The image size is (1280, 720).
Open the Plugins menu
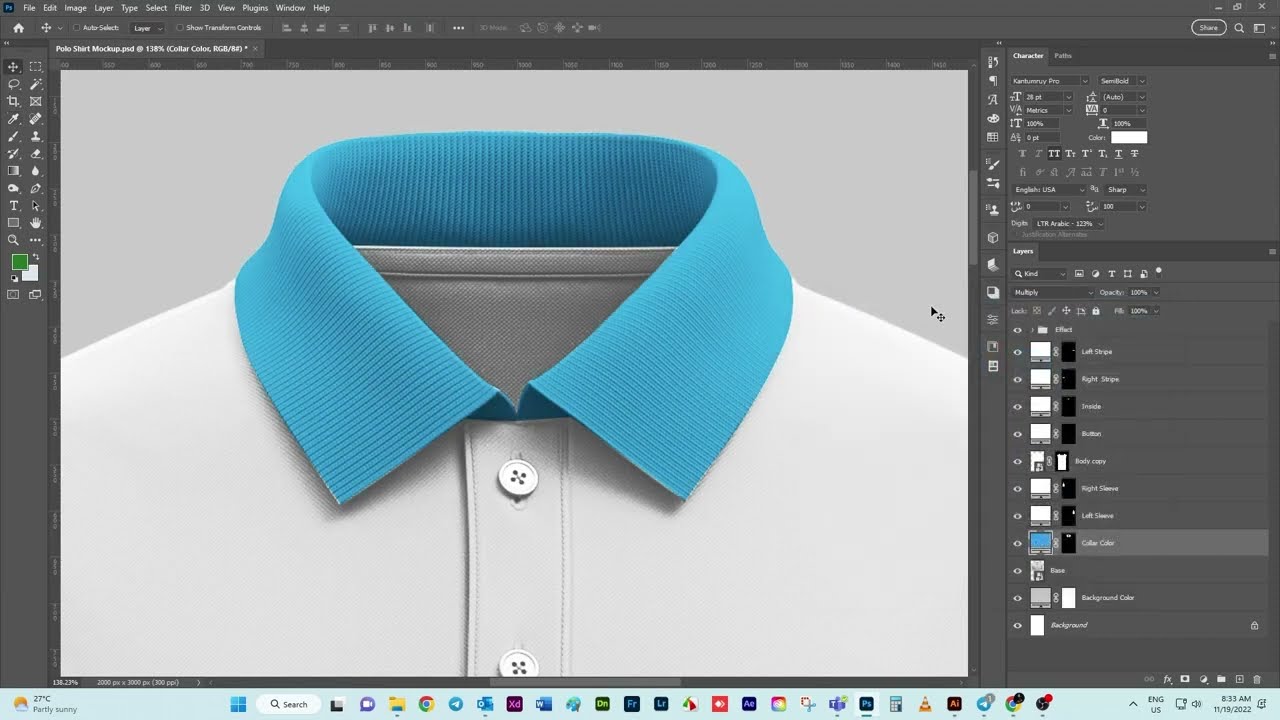pyautogui.click(x=255, y=8)
